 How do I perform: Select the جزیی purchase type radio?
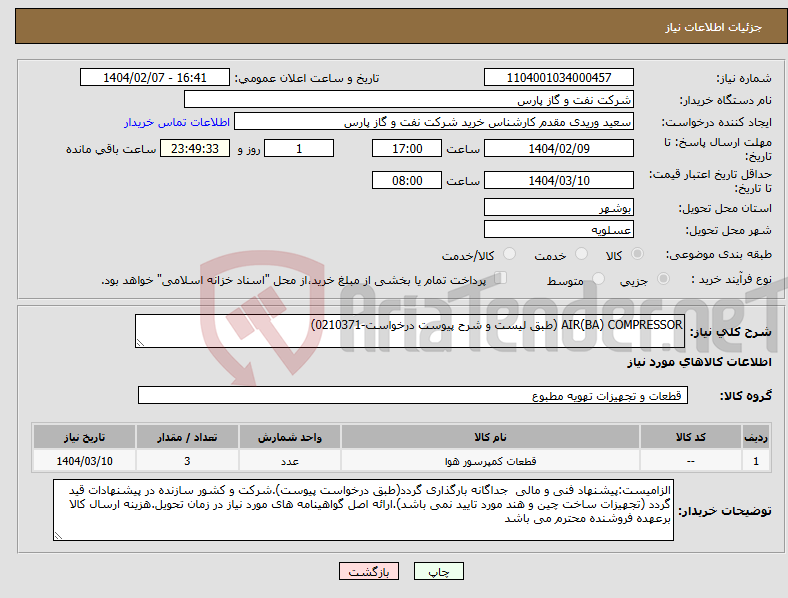point(663,278)
